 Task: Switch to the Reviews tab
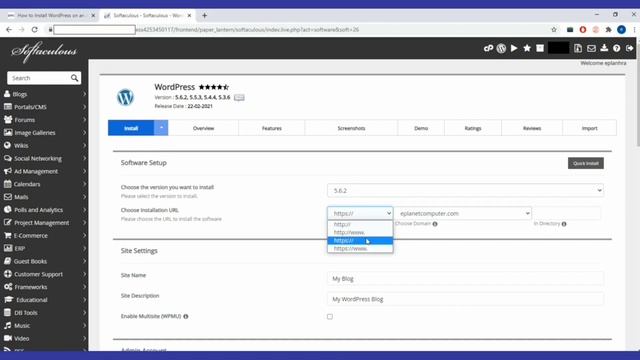point(532,128)
